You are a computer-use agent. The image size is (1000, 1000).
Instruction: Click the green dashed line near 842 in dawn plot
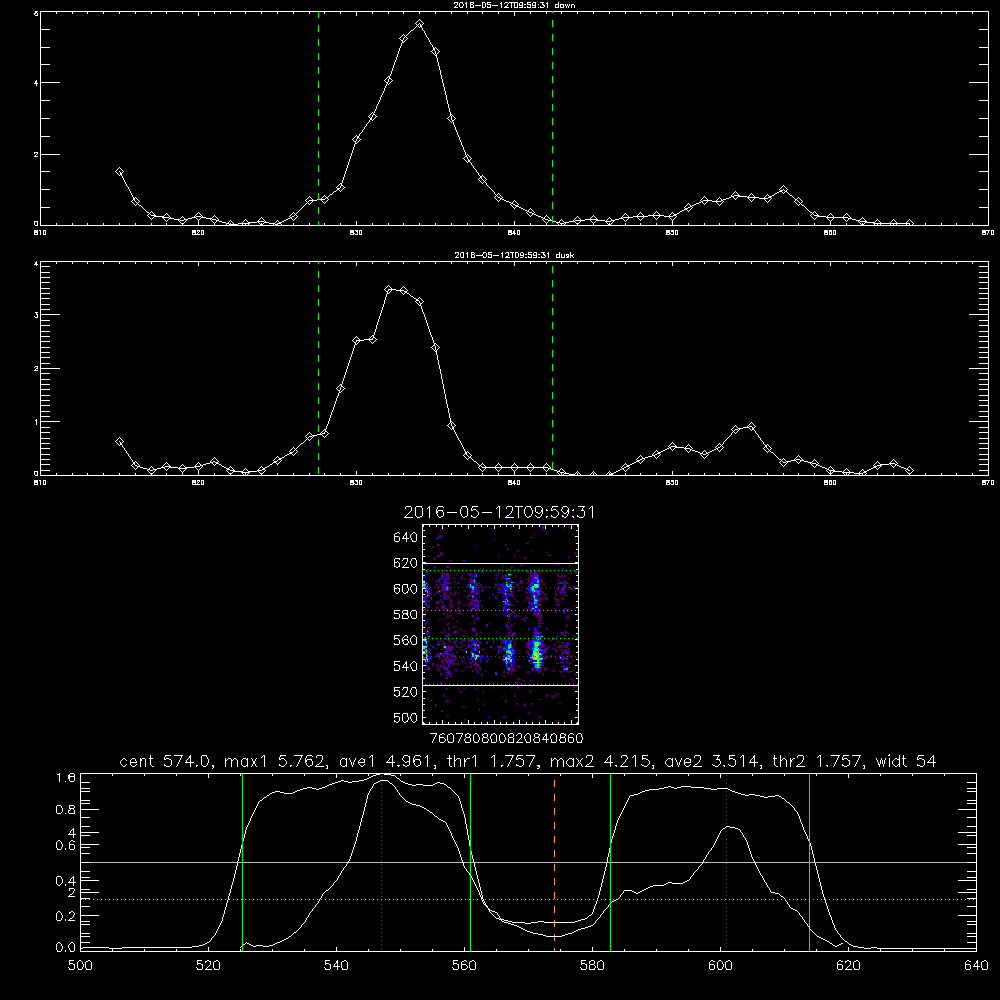click(x=552, y=118)
